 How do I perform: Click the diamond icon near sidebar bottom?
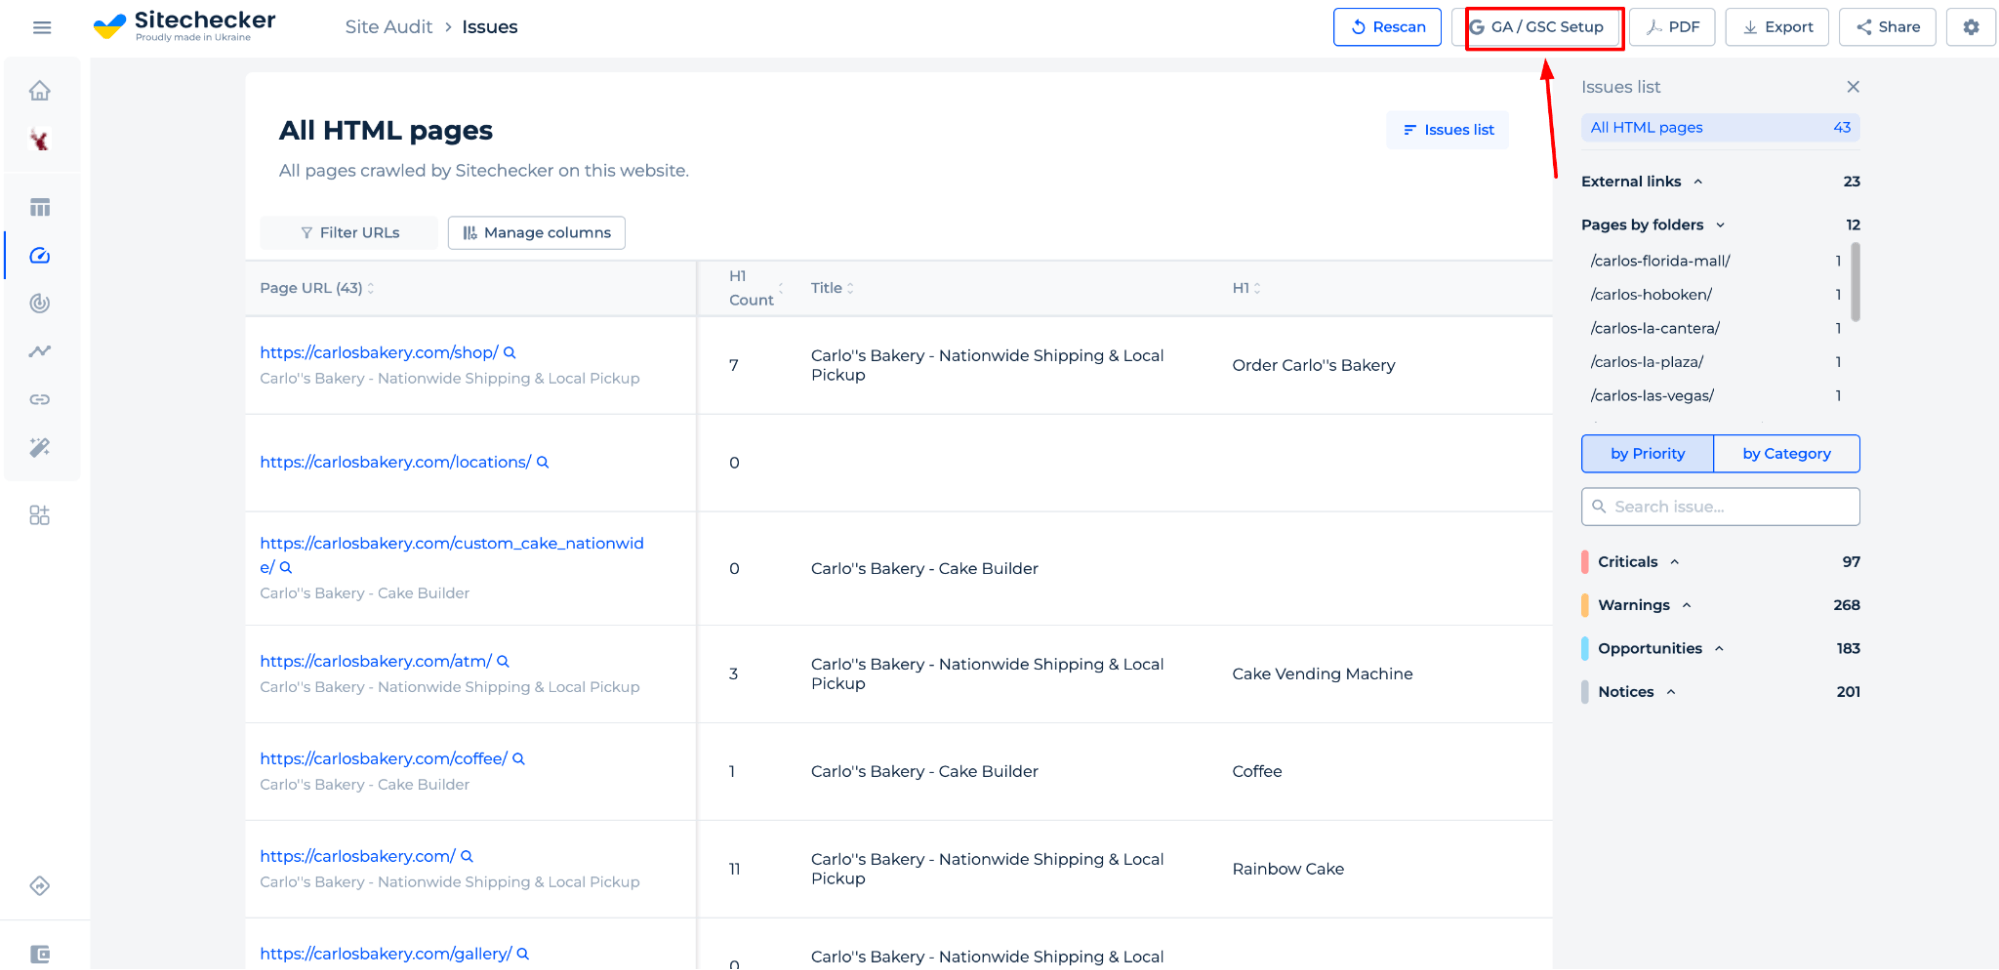pos(40,886)
